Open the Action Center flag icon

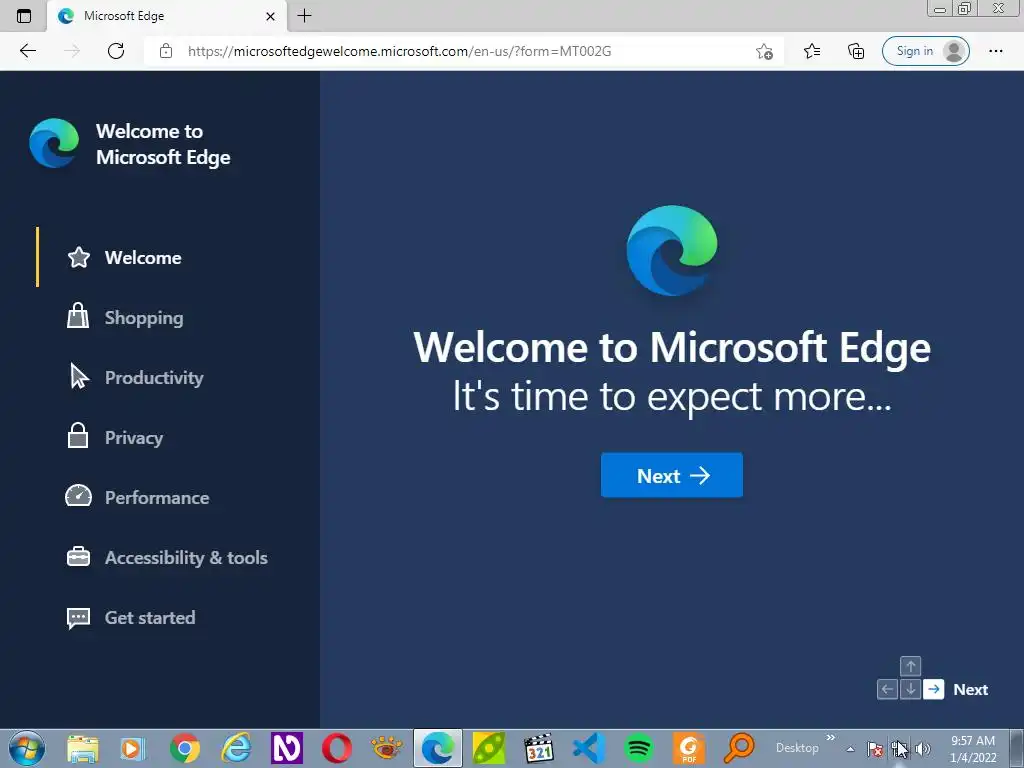coord(875,749)
